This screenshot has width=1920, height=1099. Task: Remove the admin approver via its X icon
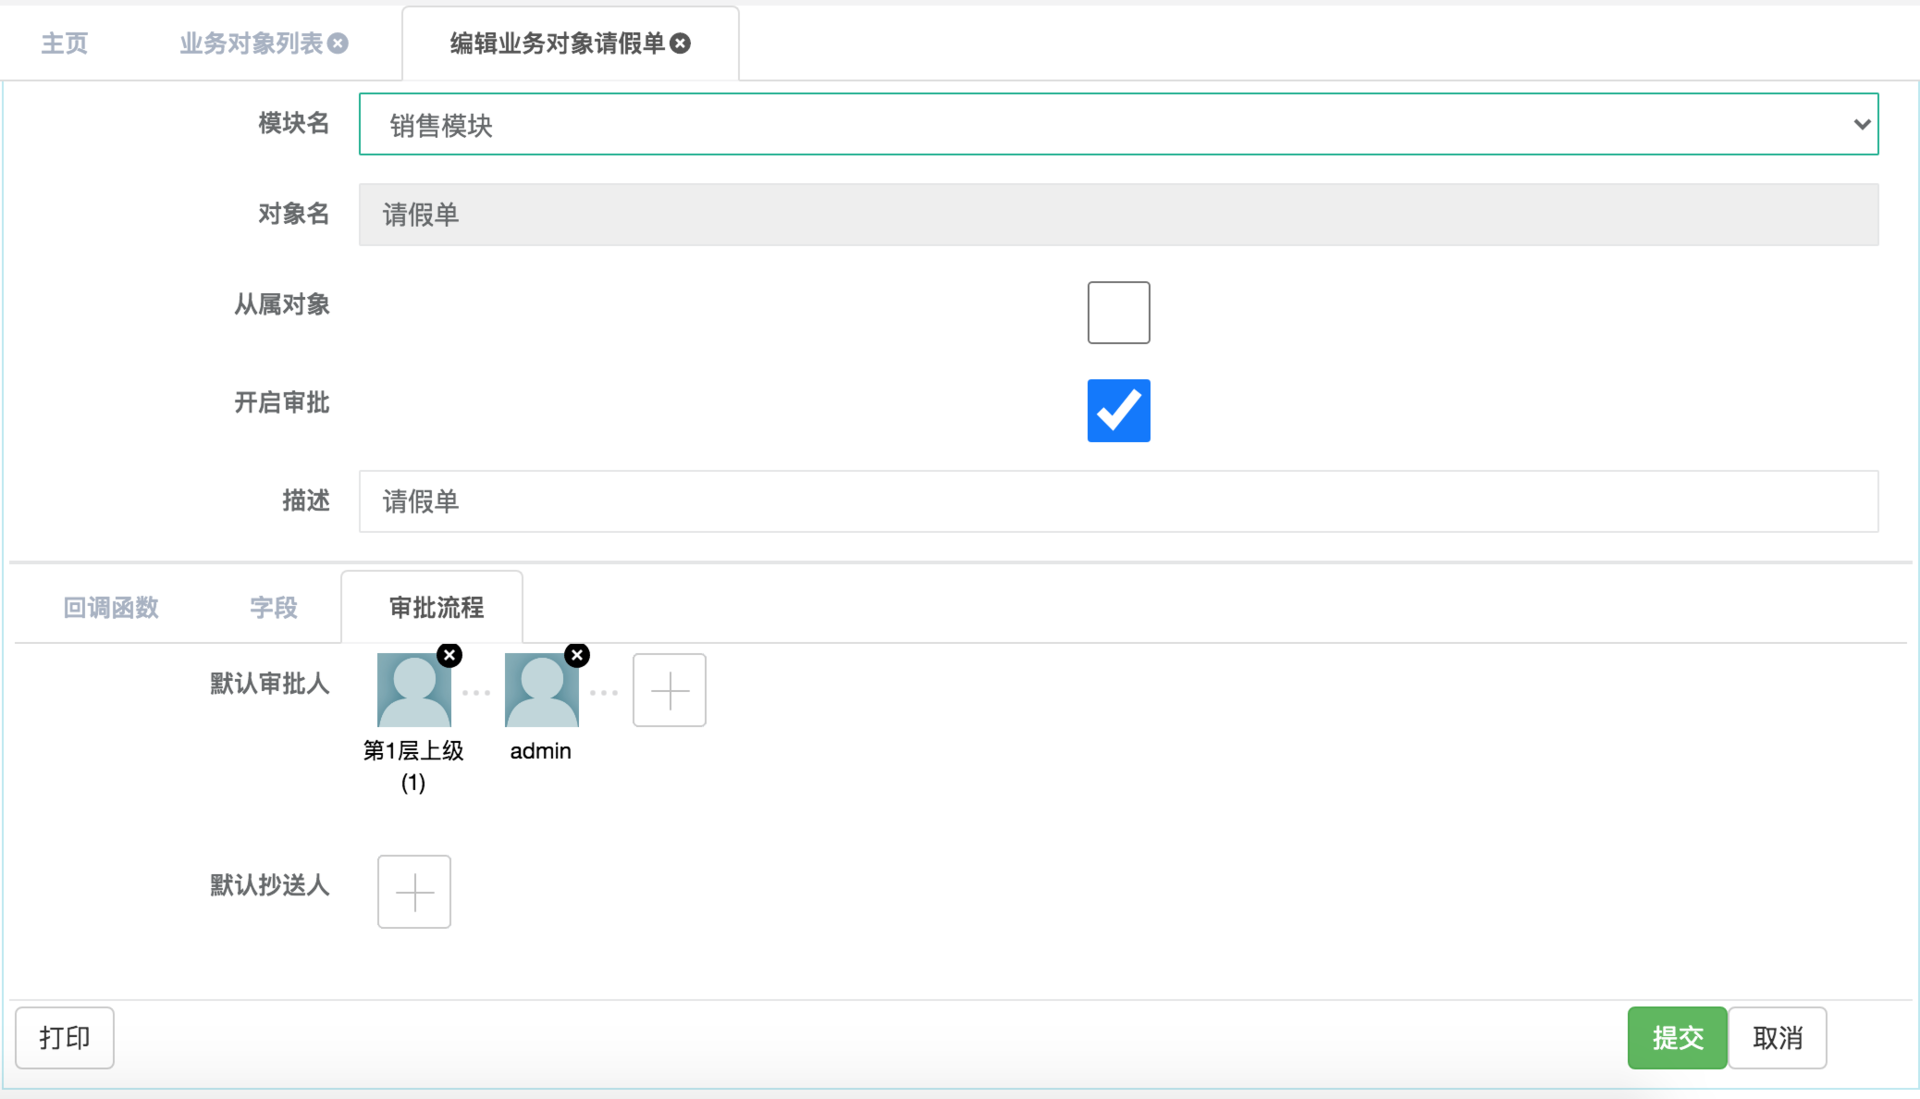pyautogui.click(x=577, y=655)
